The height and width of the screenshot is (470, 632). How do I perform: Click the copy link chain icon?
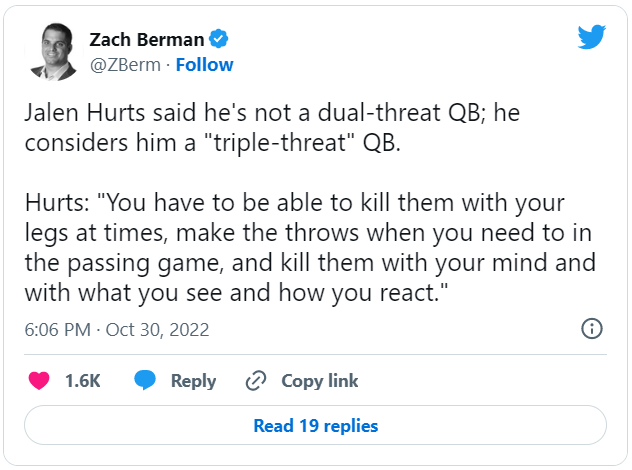pos(256,380)
